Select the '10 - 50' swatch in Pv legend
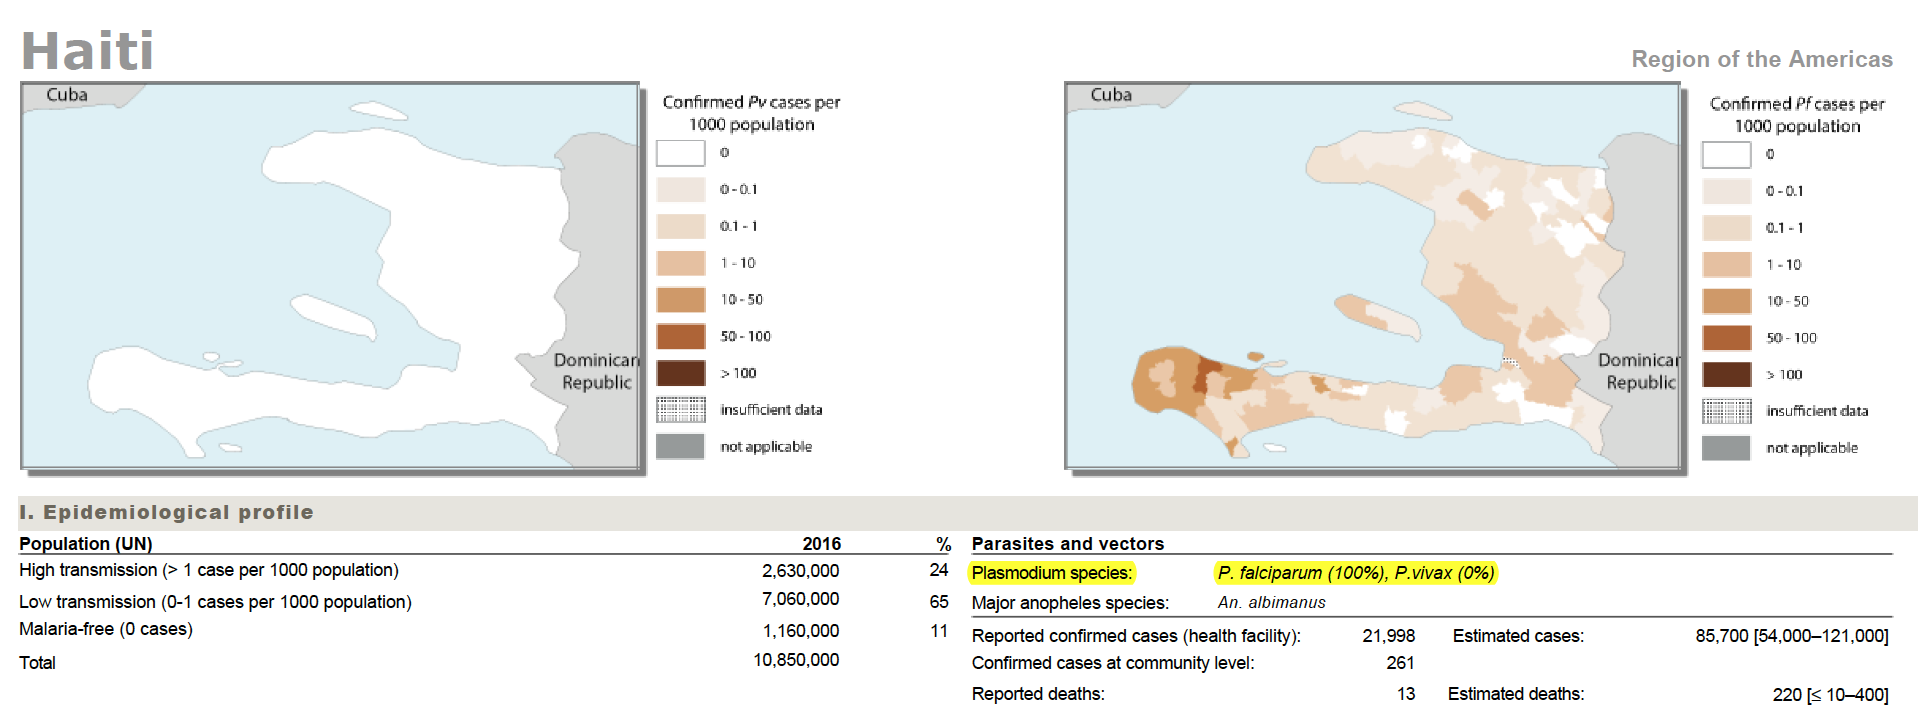Image resolution: width=1918 pixels, height=713 pixels. coord(680,300)
